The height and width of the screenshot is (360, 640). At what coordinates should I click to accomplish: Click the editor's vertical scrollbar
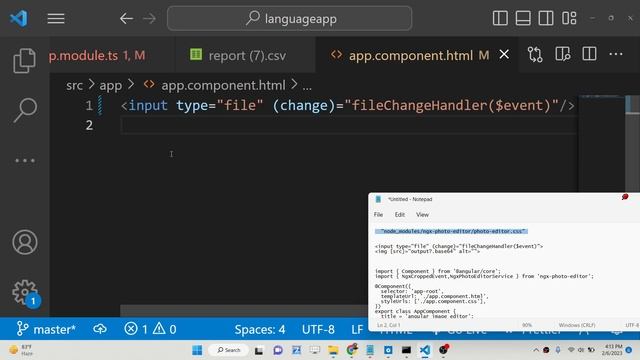[x=632, y=143]
